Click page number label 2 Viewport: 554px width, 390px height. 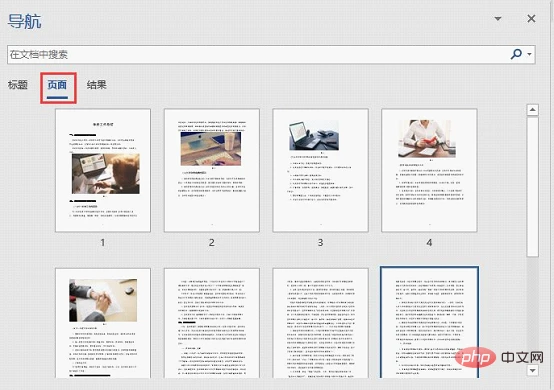212,242
